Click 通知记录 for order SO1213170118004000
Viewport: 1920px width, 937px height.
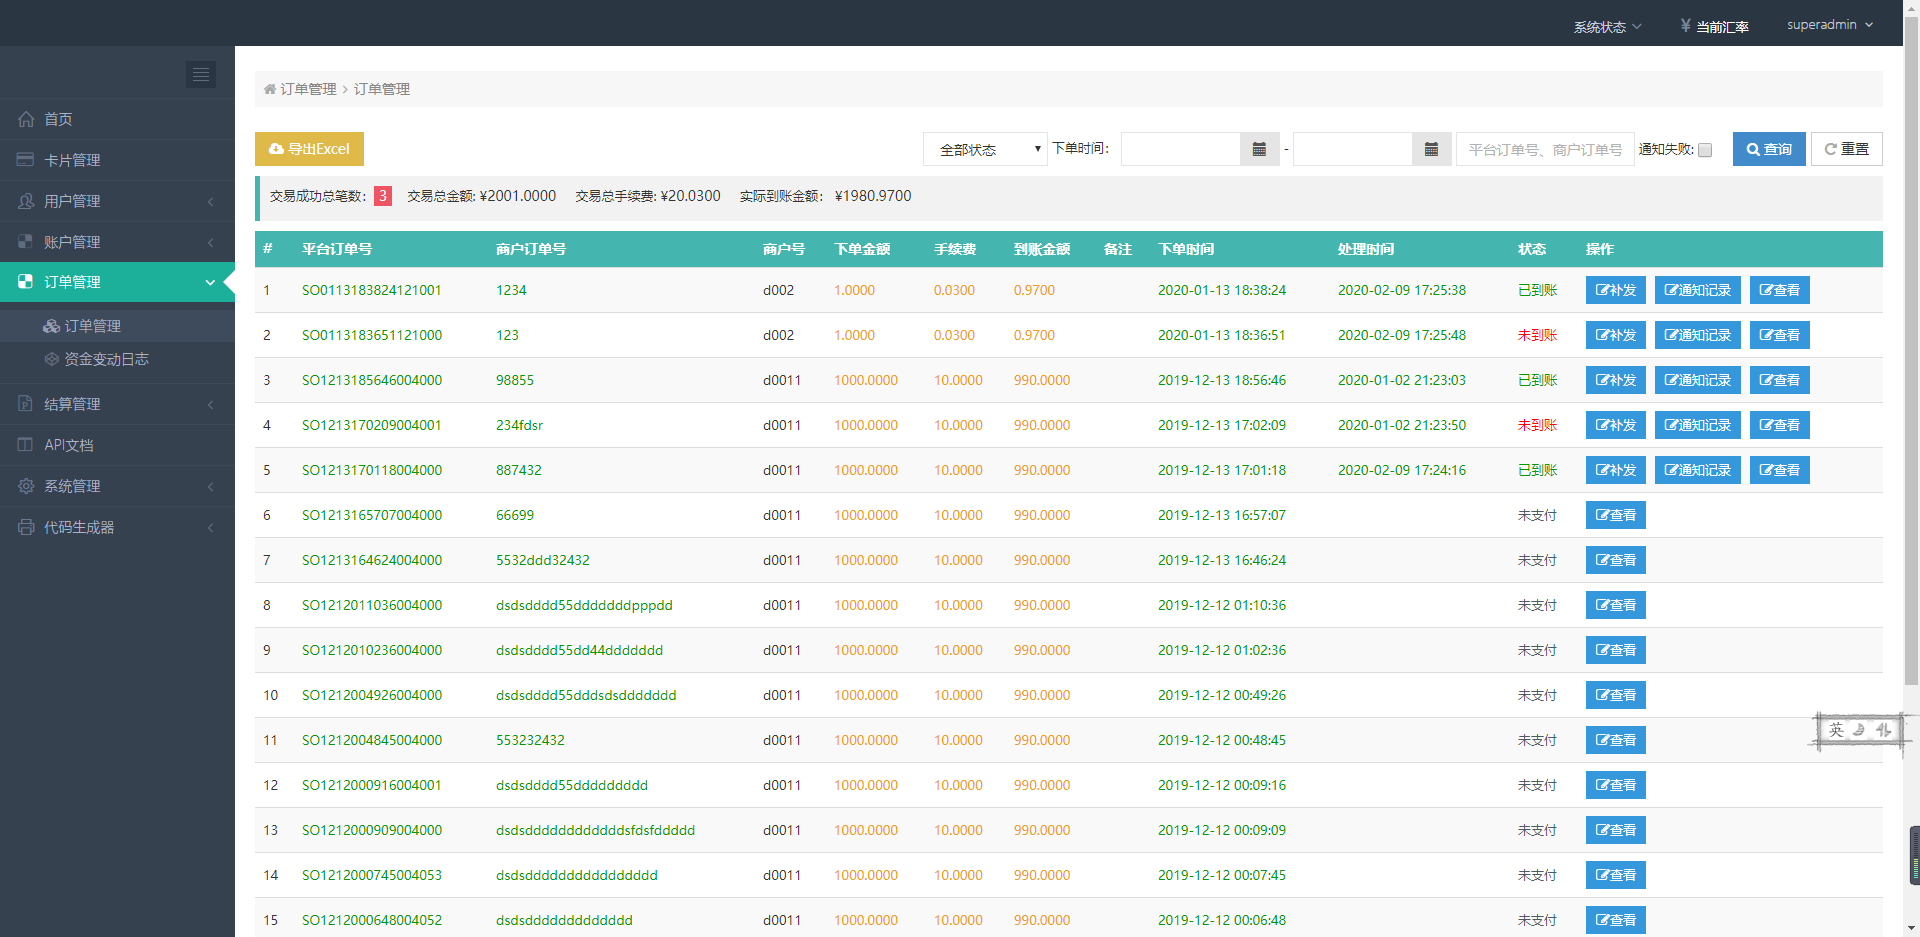(1698, 470)
